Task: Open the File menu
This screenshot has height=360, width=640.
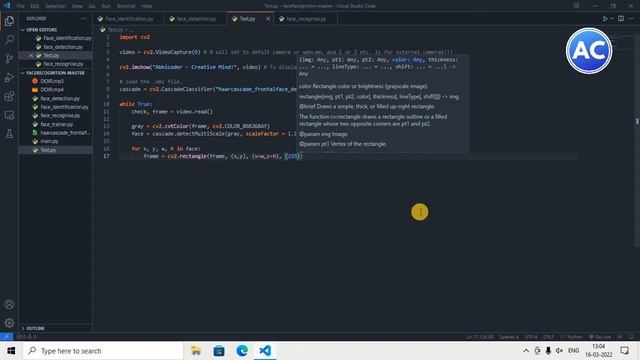Action: pos(20,6)
